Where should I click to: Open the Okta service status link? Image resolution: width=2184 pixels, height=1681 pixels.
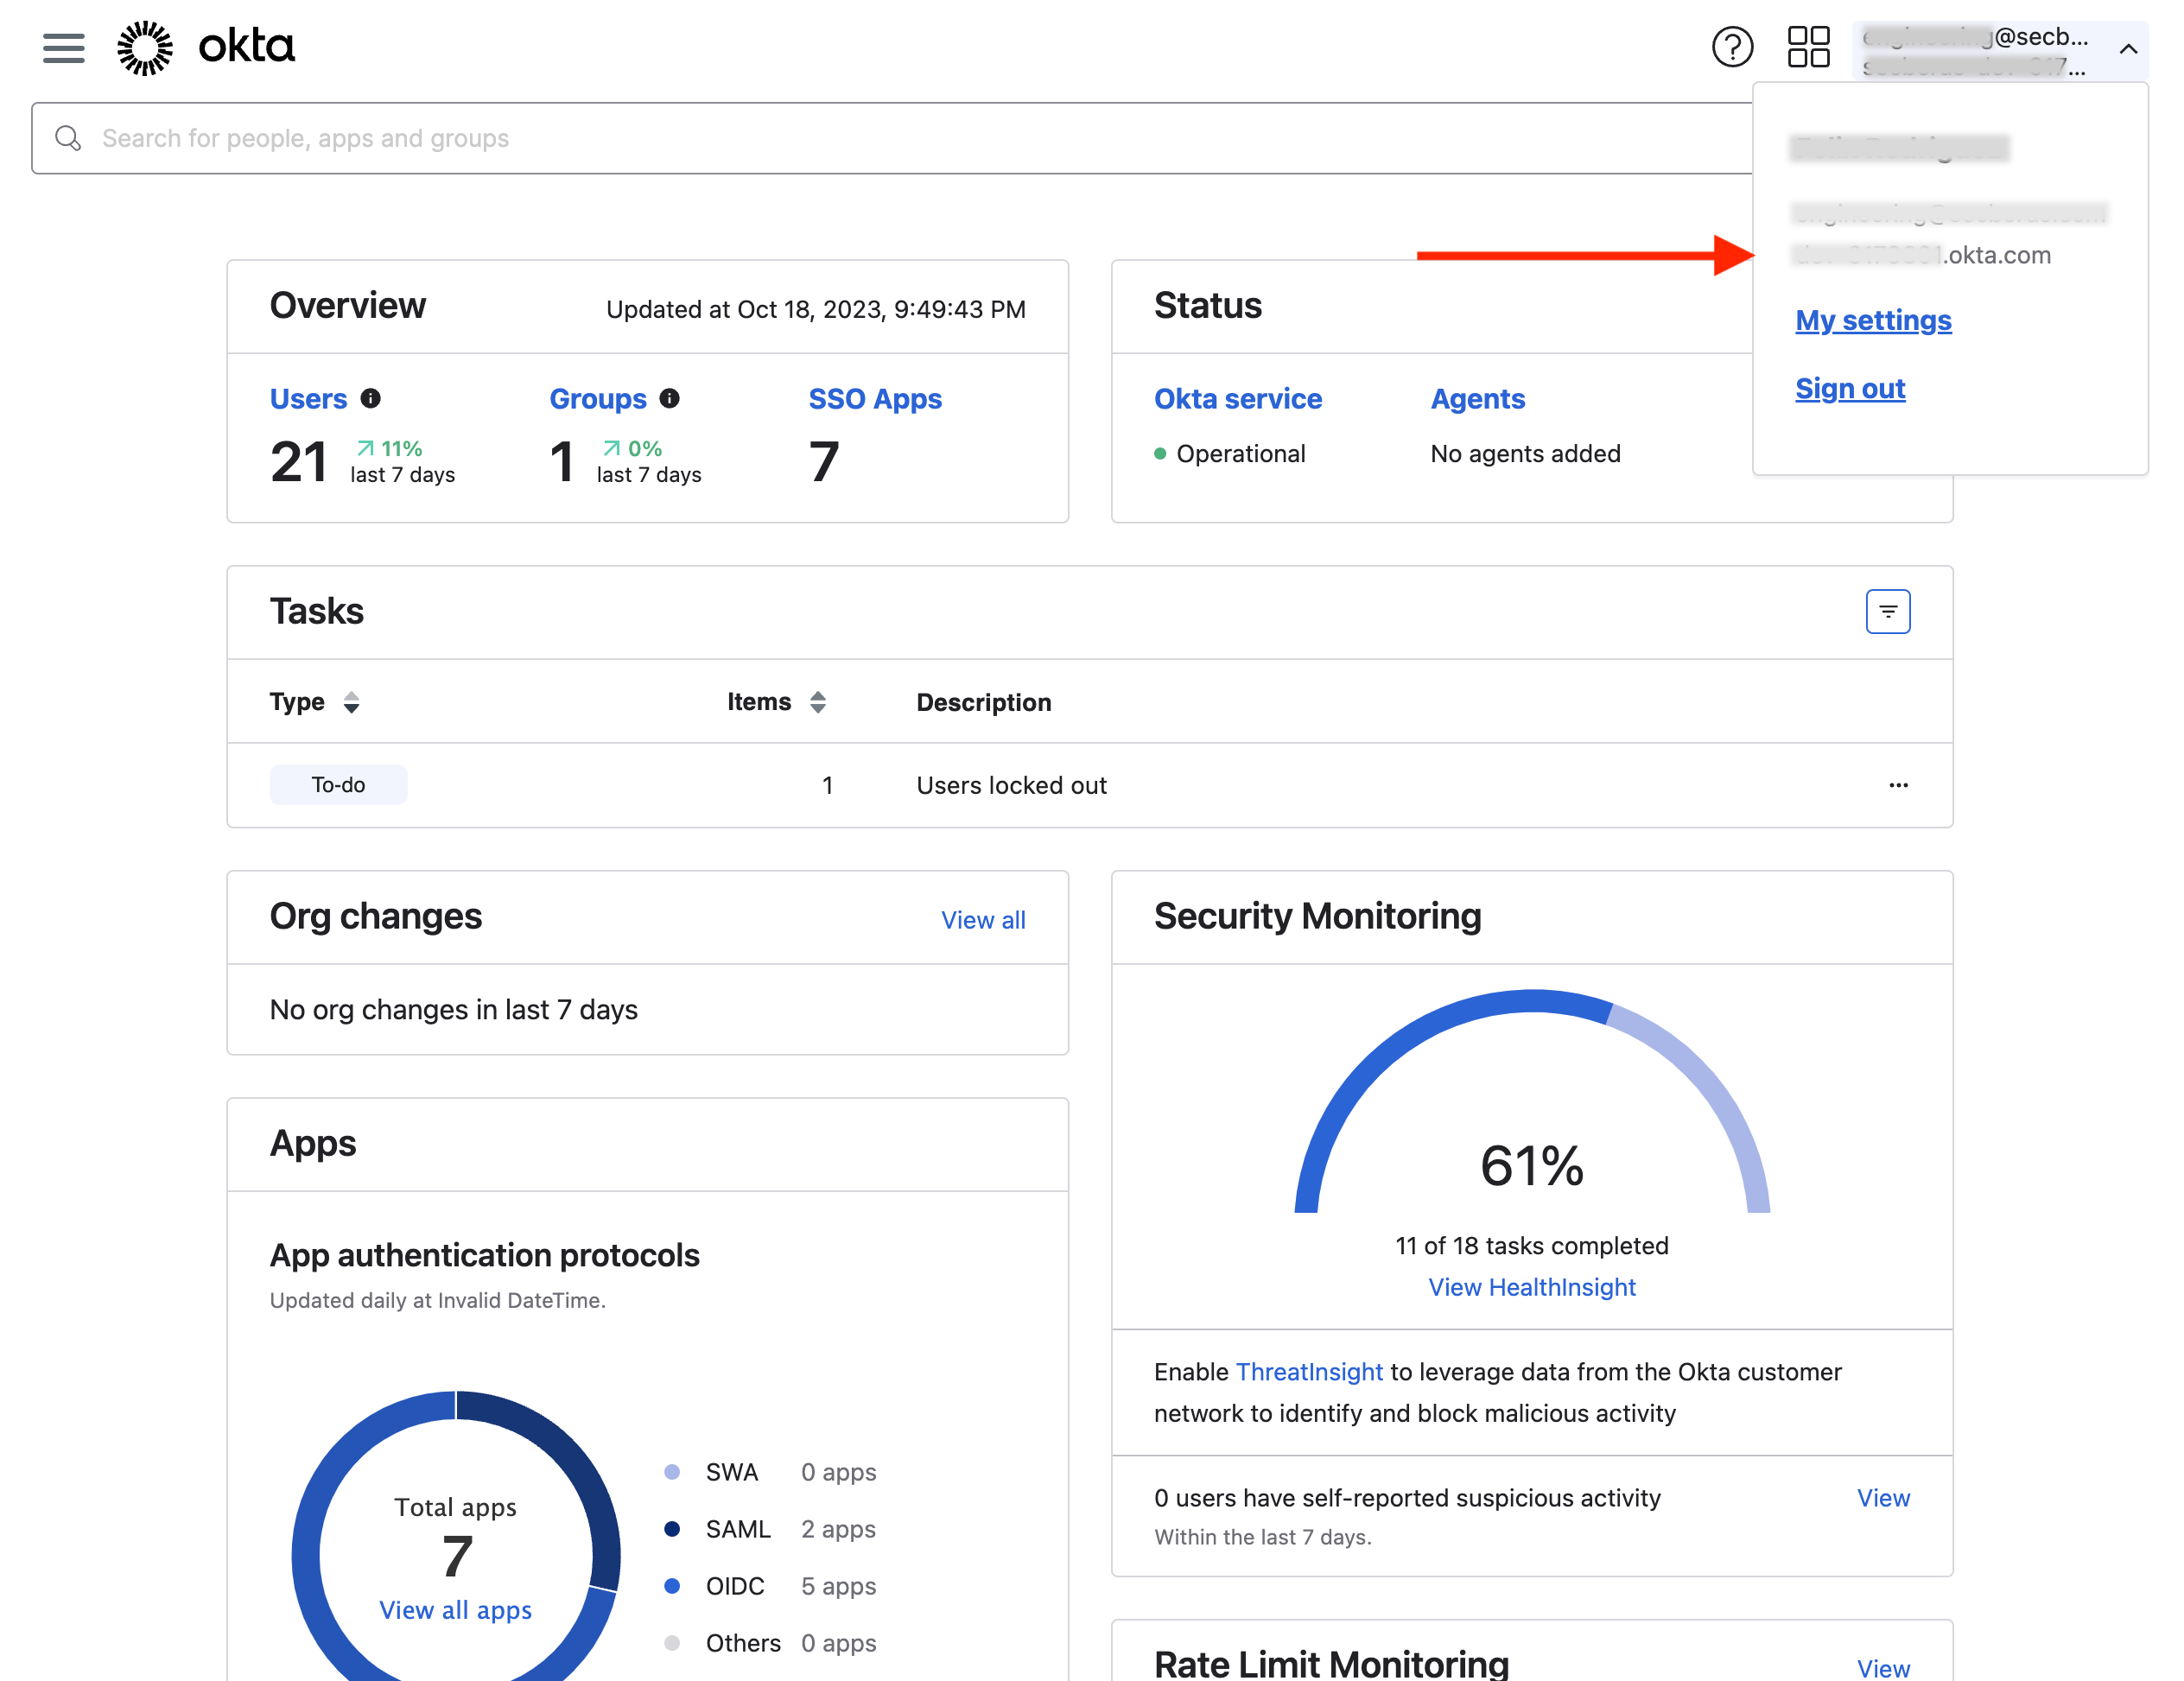point(1238,398)
